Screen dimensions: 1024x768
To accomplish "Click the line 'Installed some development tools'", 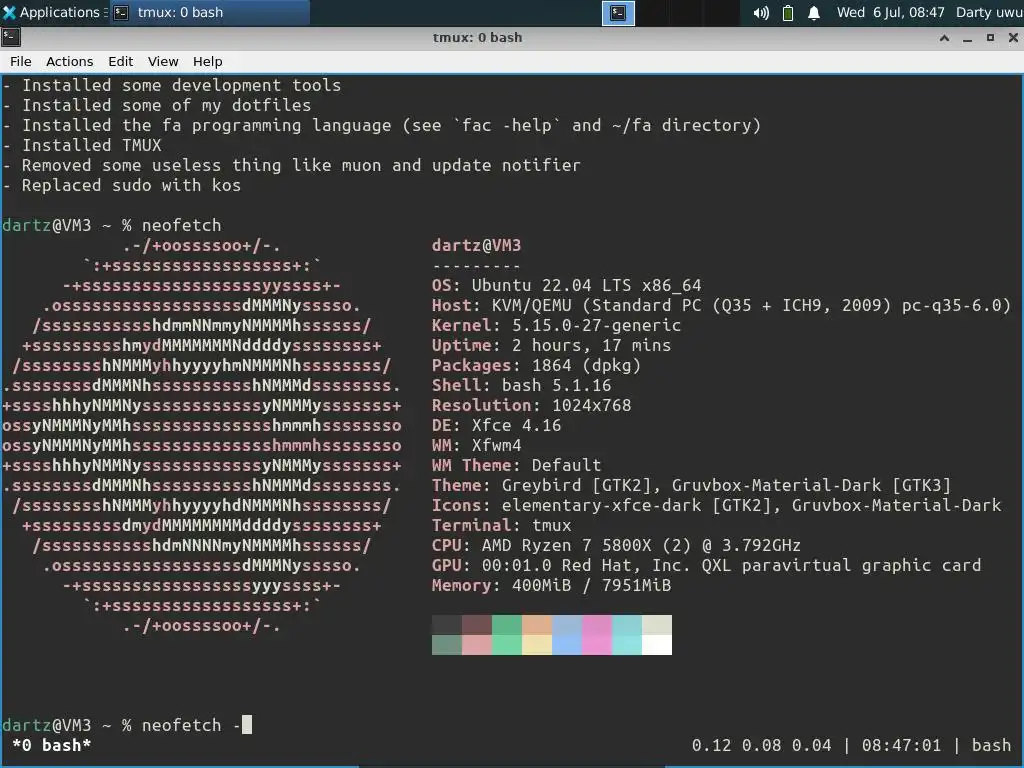I will pos(172,86).
